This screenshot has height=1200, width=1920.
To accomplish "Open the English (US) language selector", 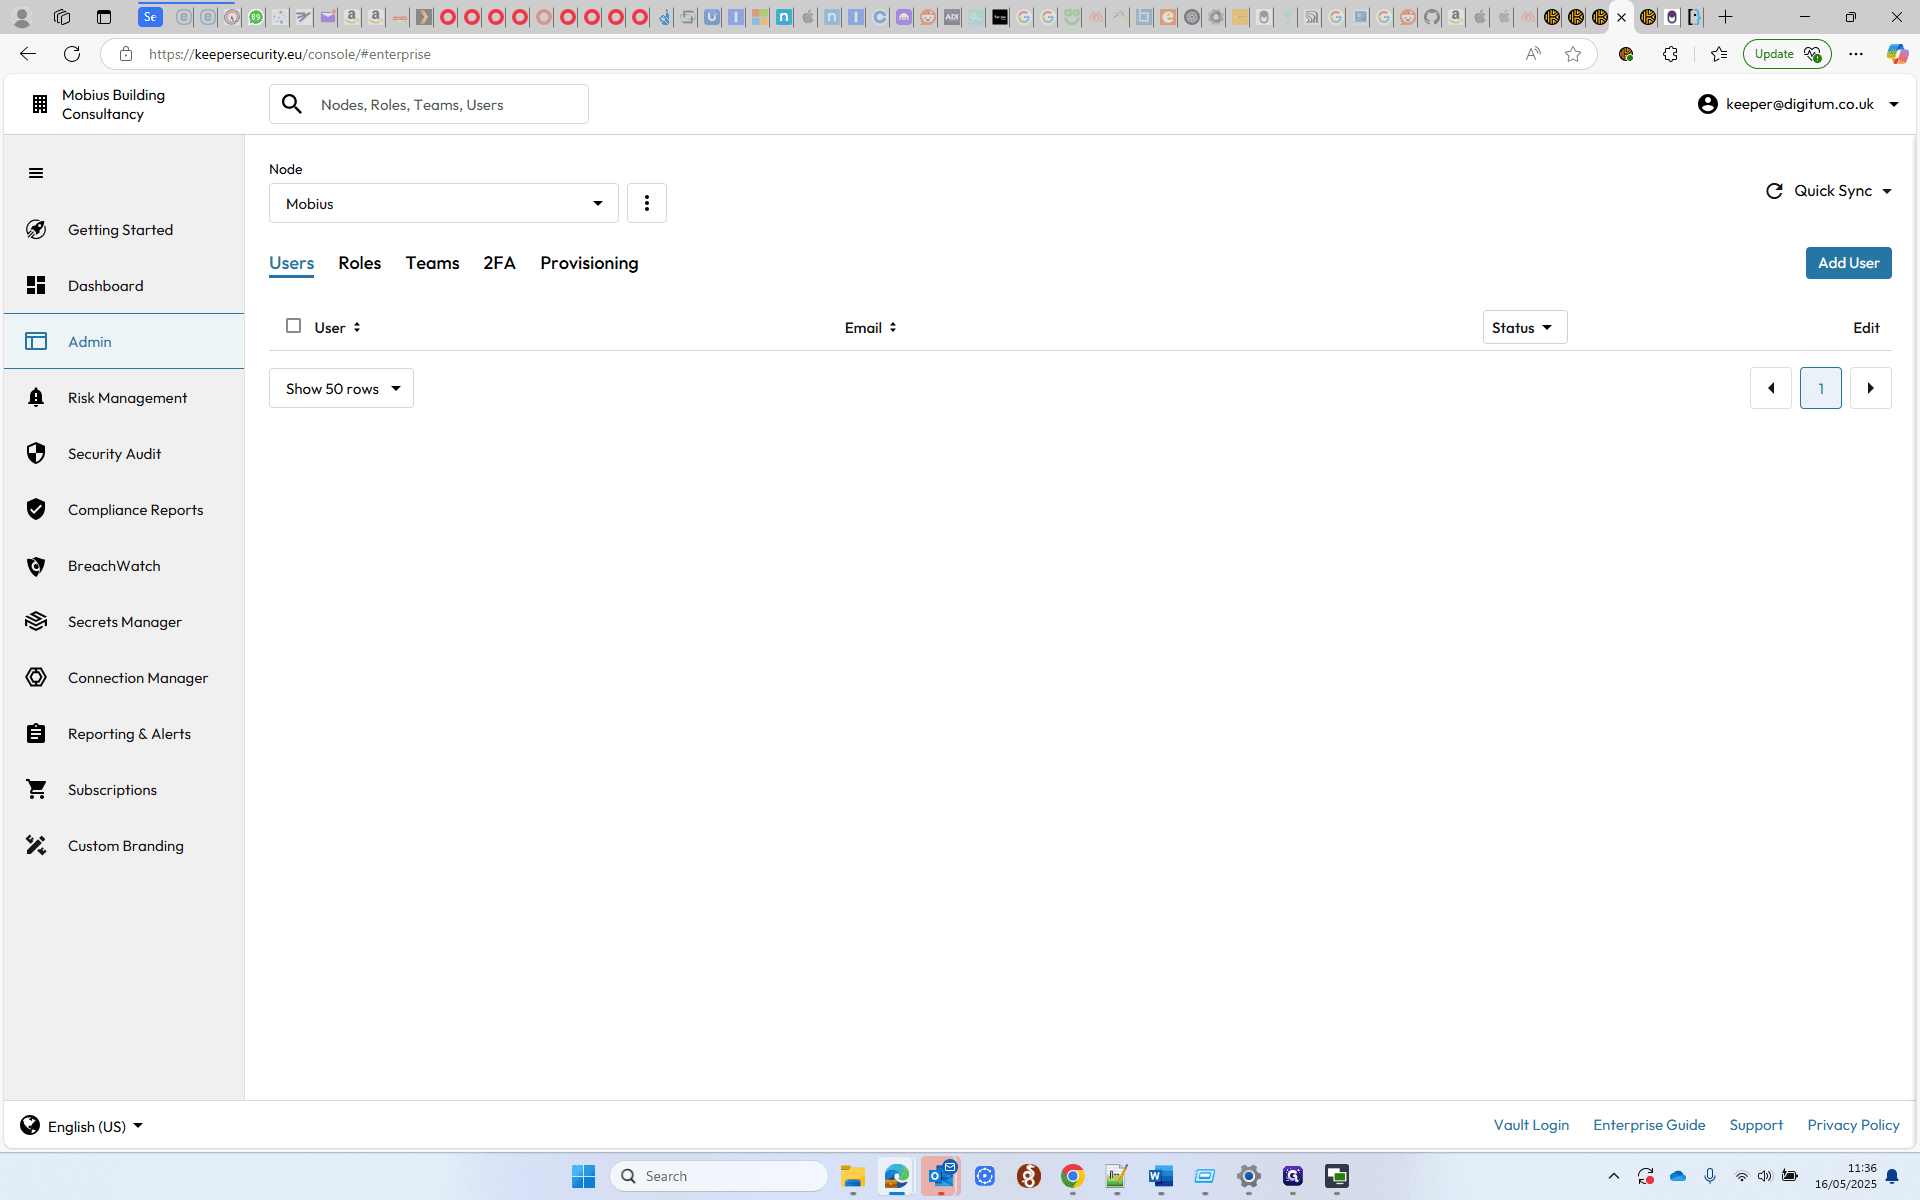I will pos(82,1126).
